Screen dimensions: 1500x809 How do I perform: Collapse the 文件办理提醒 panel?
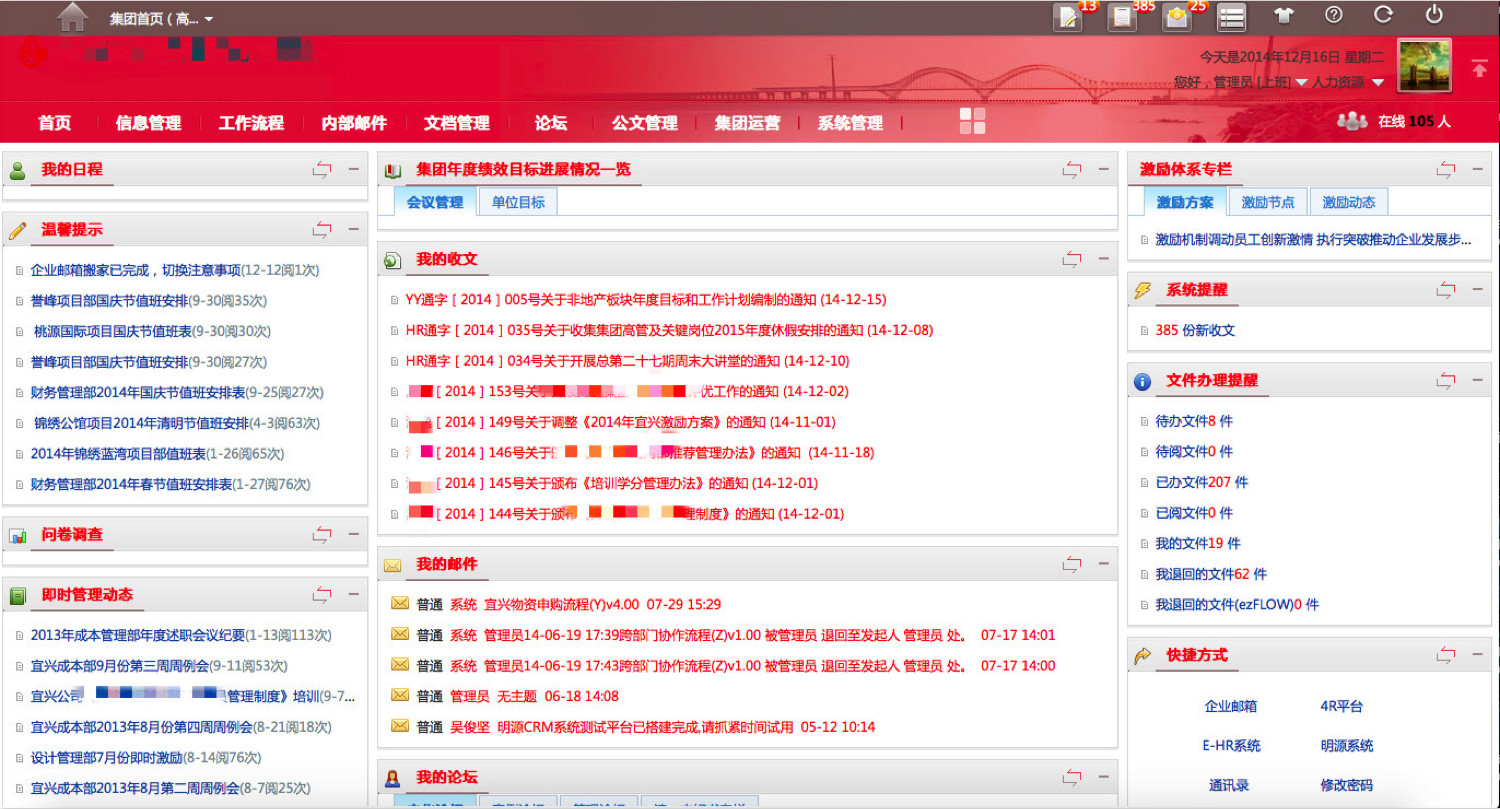click(x=1477, y=380)
